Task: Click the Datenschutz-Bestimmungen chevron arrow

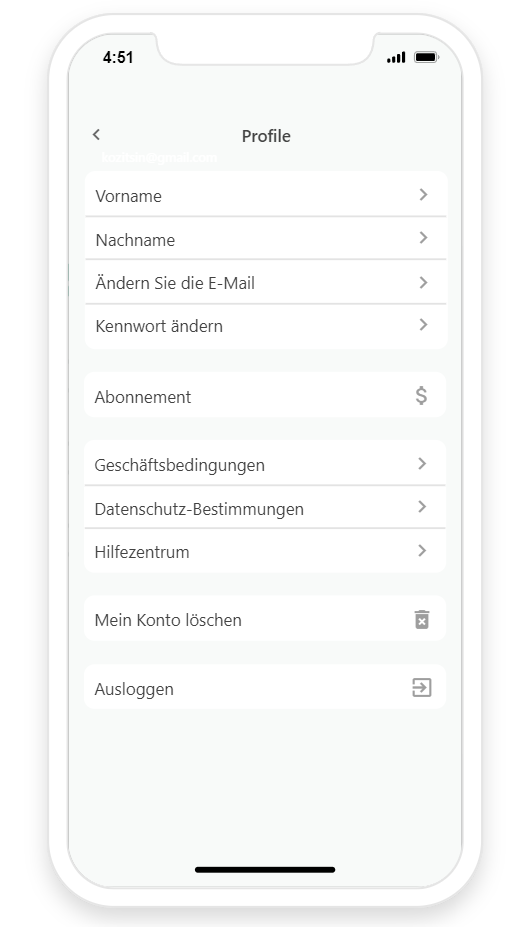Action: 422,507
